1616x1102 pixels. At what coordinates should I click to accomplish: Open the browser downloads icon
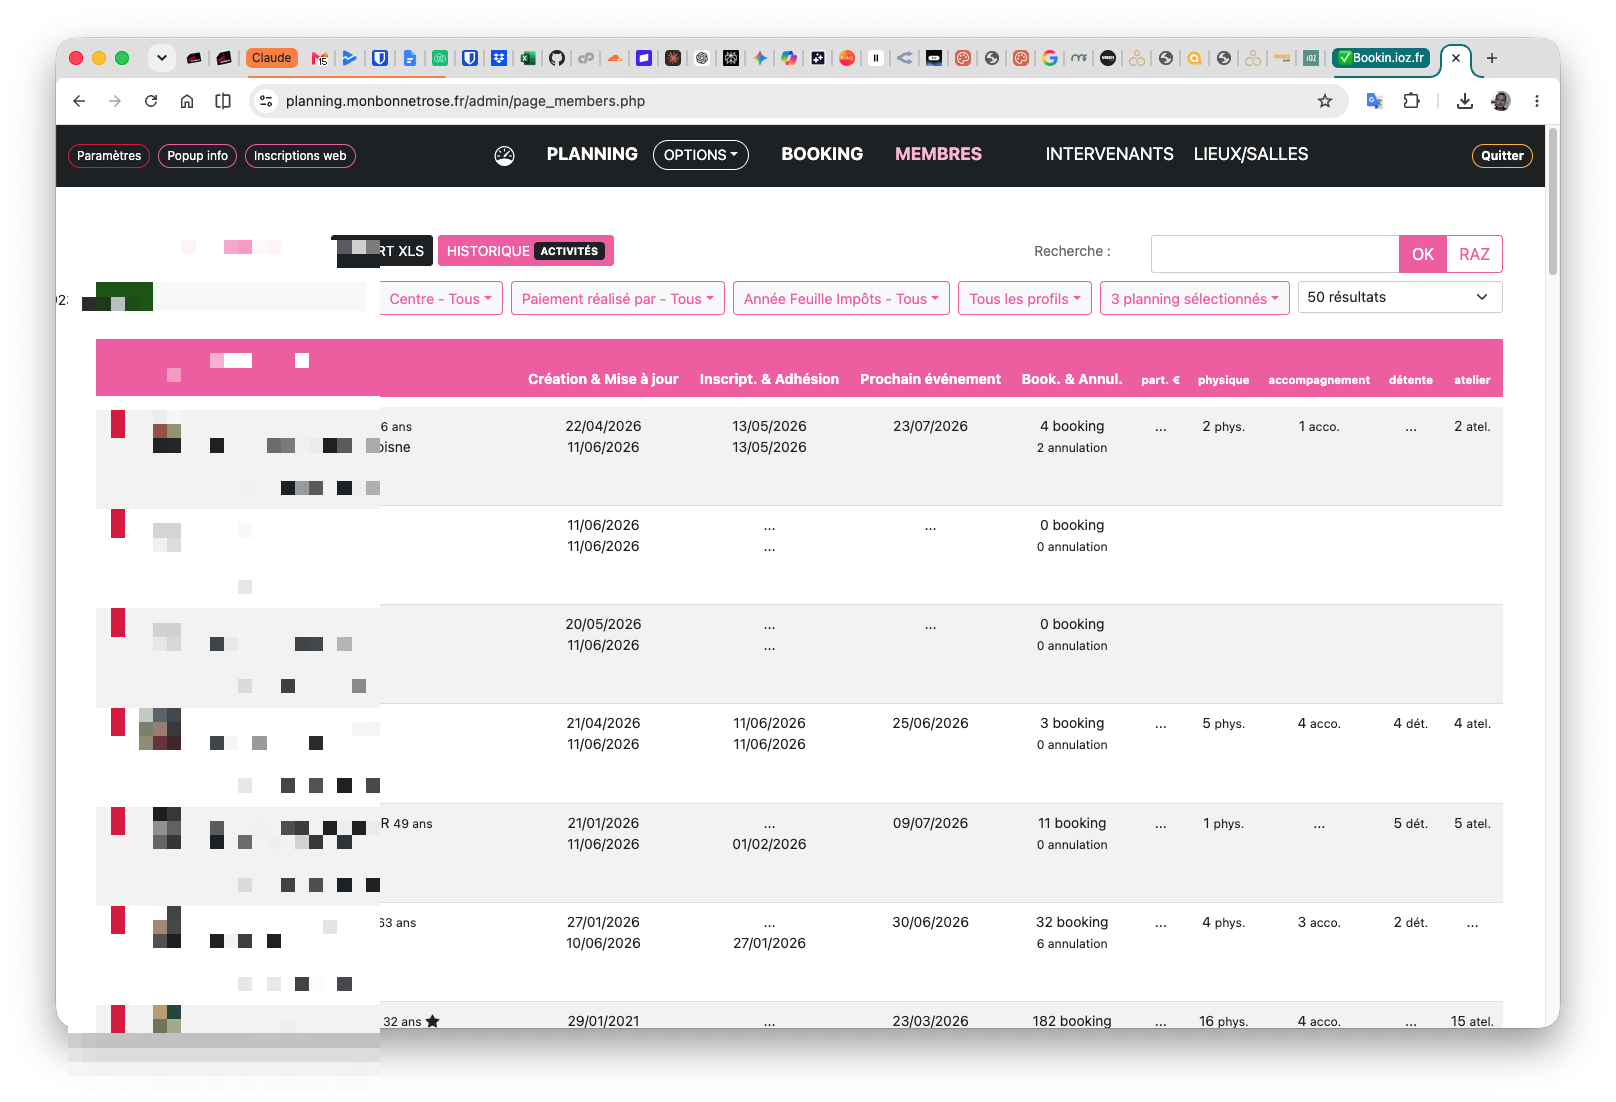[1465, 101]
